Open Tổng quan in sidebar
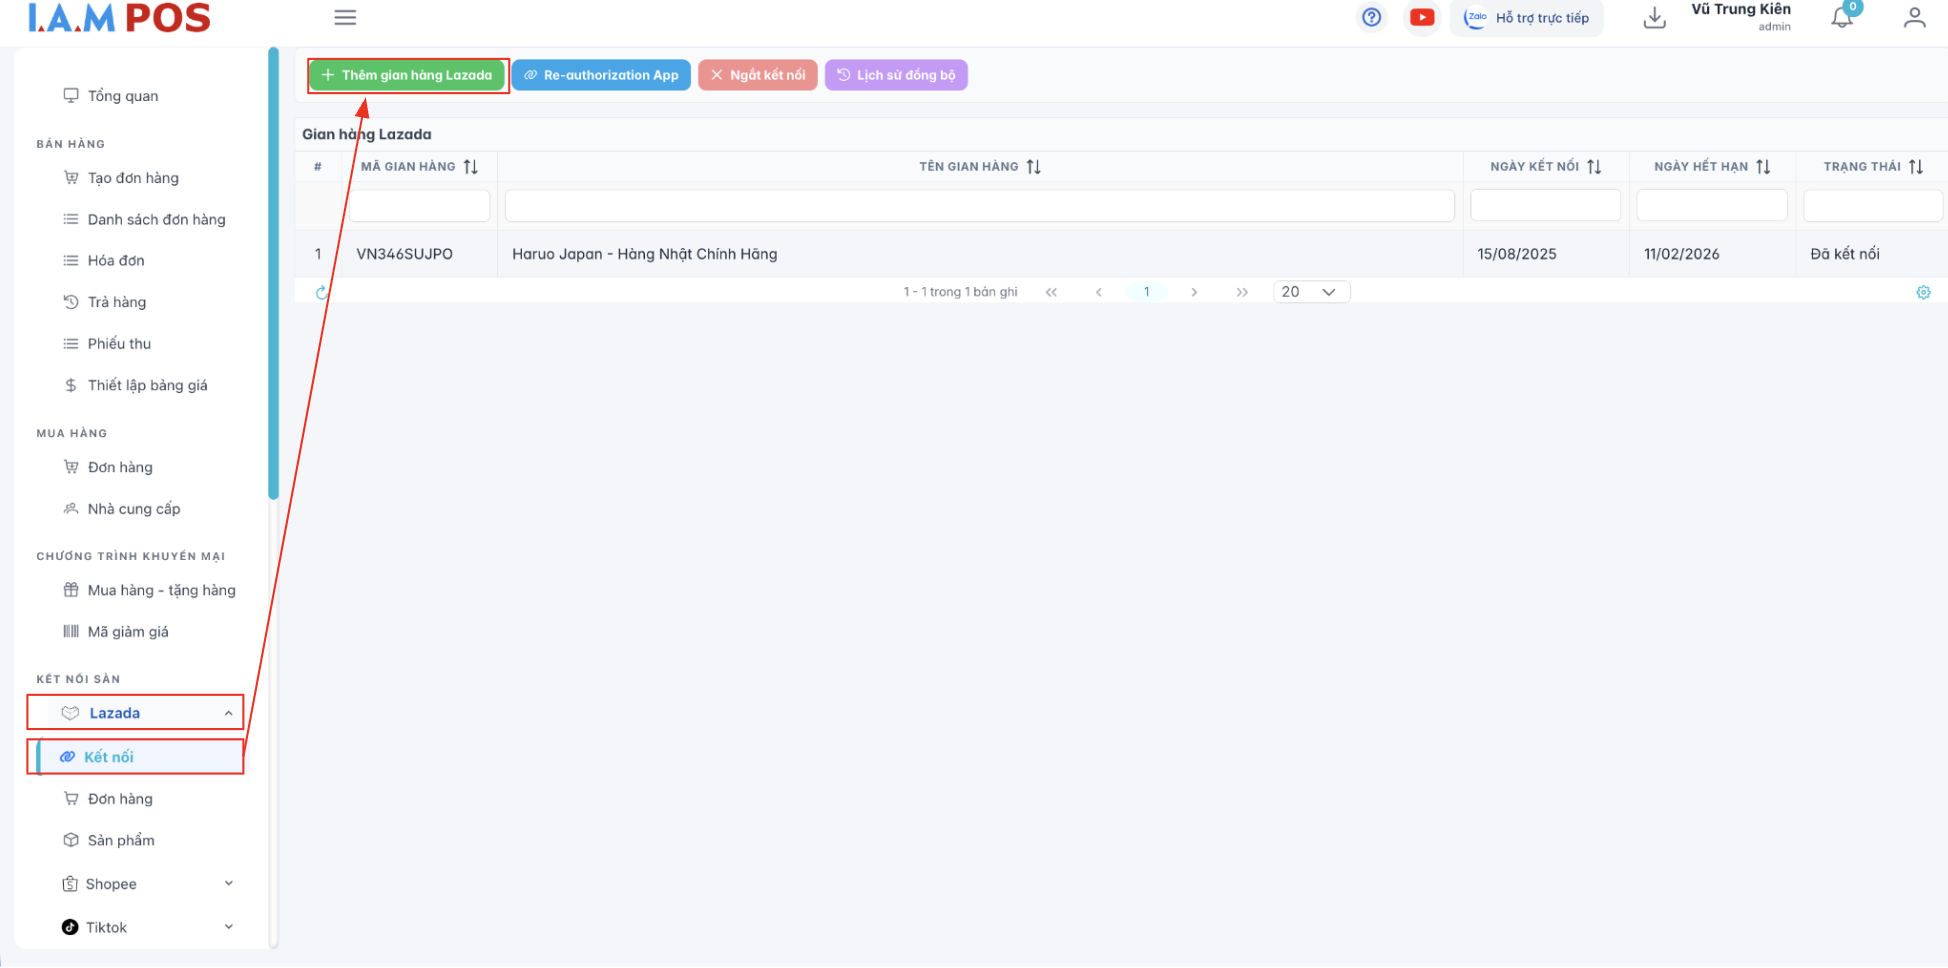This screenshot has height=968, width=1948. pyautogui.click(x=122, y=96)
